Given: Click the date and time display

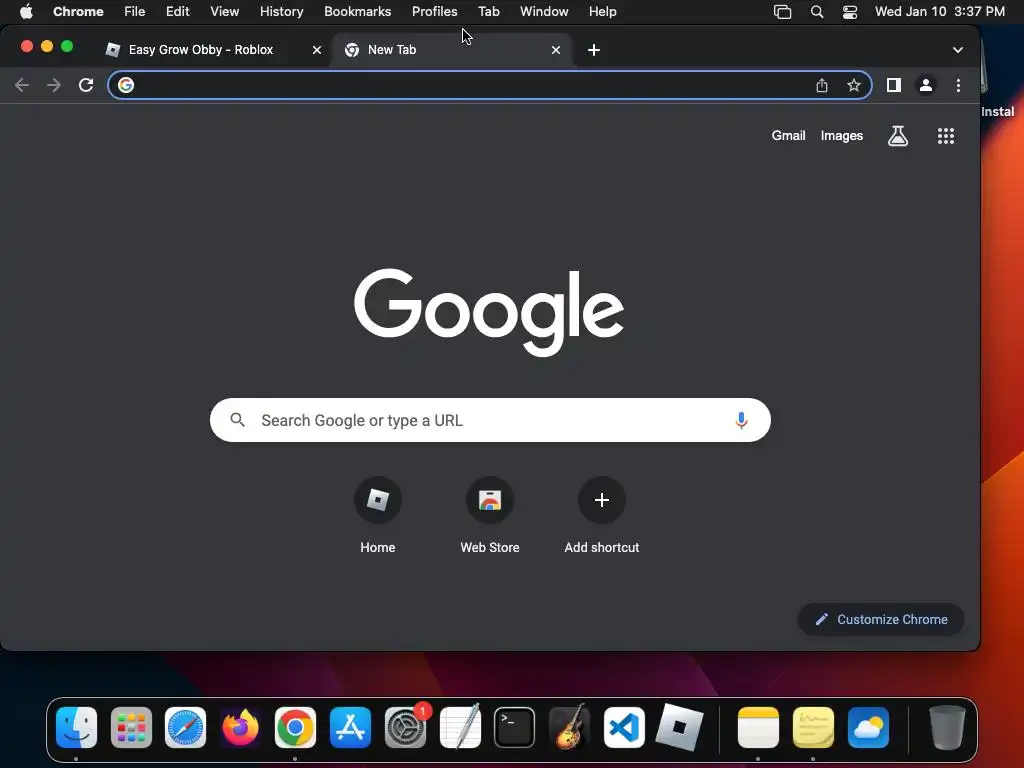Looking at the screenshot, I should (x=940, y=11).
